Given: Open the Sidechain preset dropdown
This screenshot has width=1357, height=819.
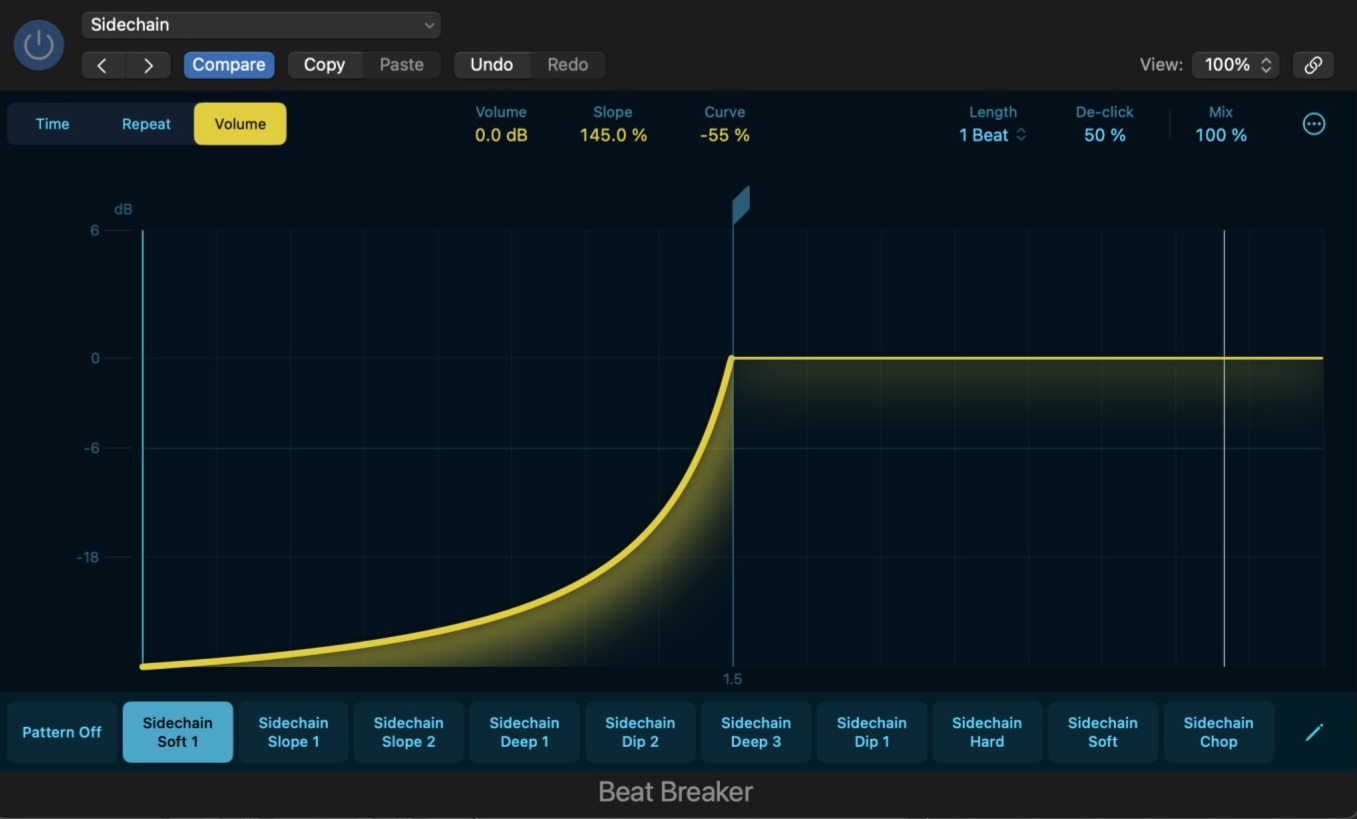Looking at the screenshot, I should click(x=261, y=25).
